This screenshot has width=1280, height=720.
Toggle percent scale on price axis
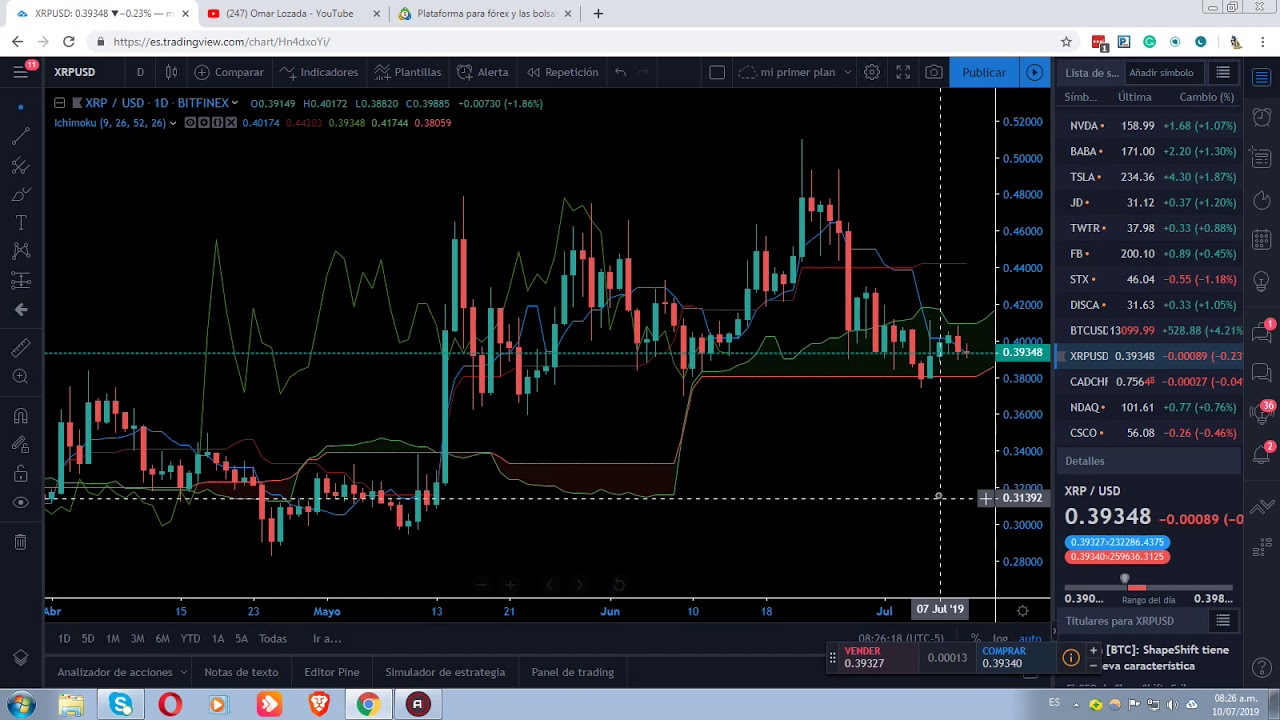(975, 639)
